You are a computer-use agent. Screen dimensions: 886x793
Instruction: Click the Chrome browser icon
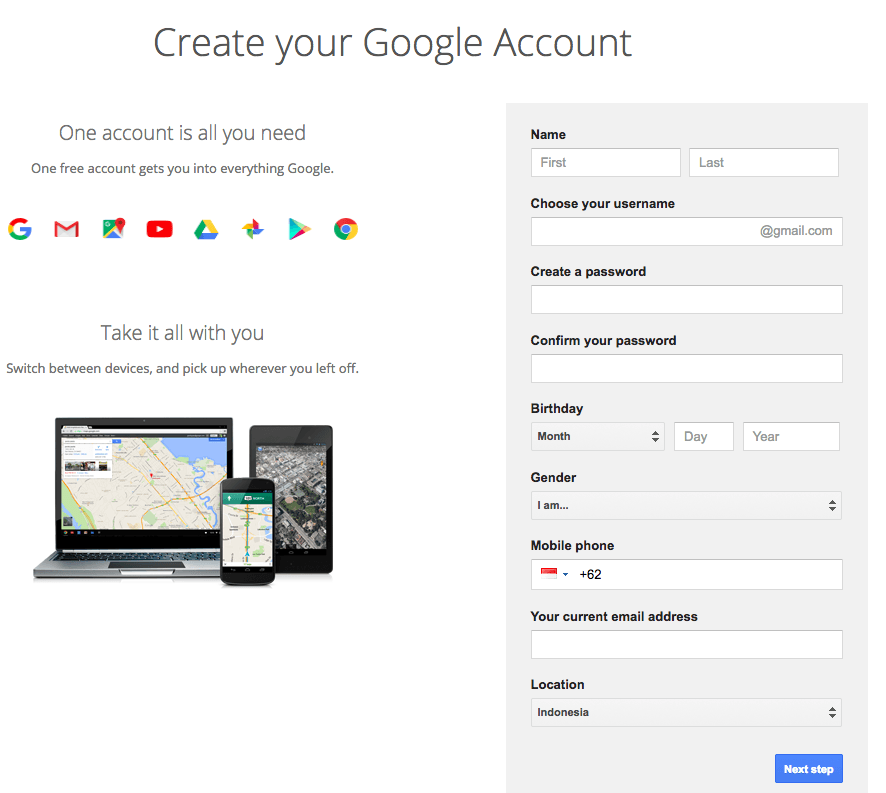click(x=346, y=229)
